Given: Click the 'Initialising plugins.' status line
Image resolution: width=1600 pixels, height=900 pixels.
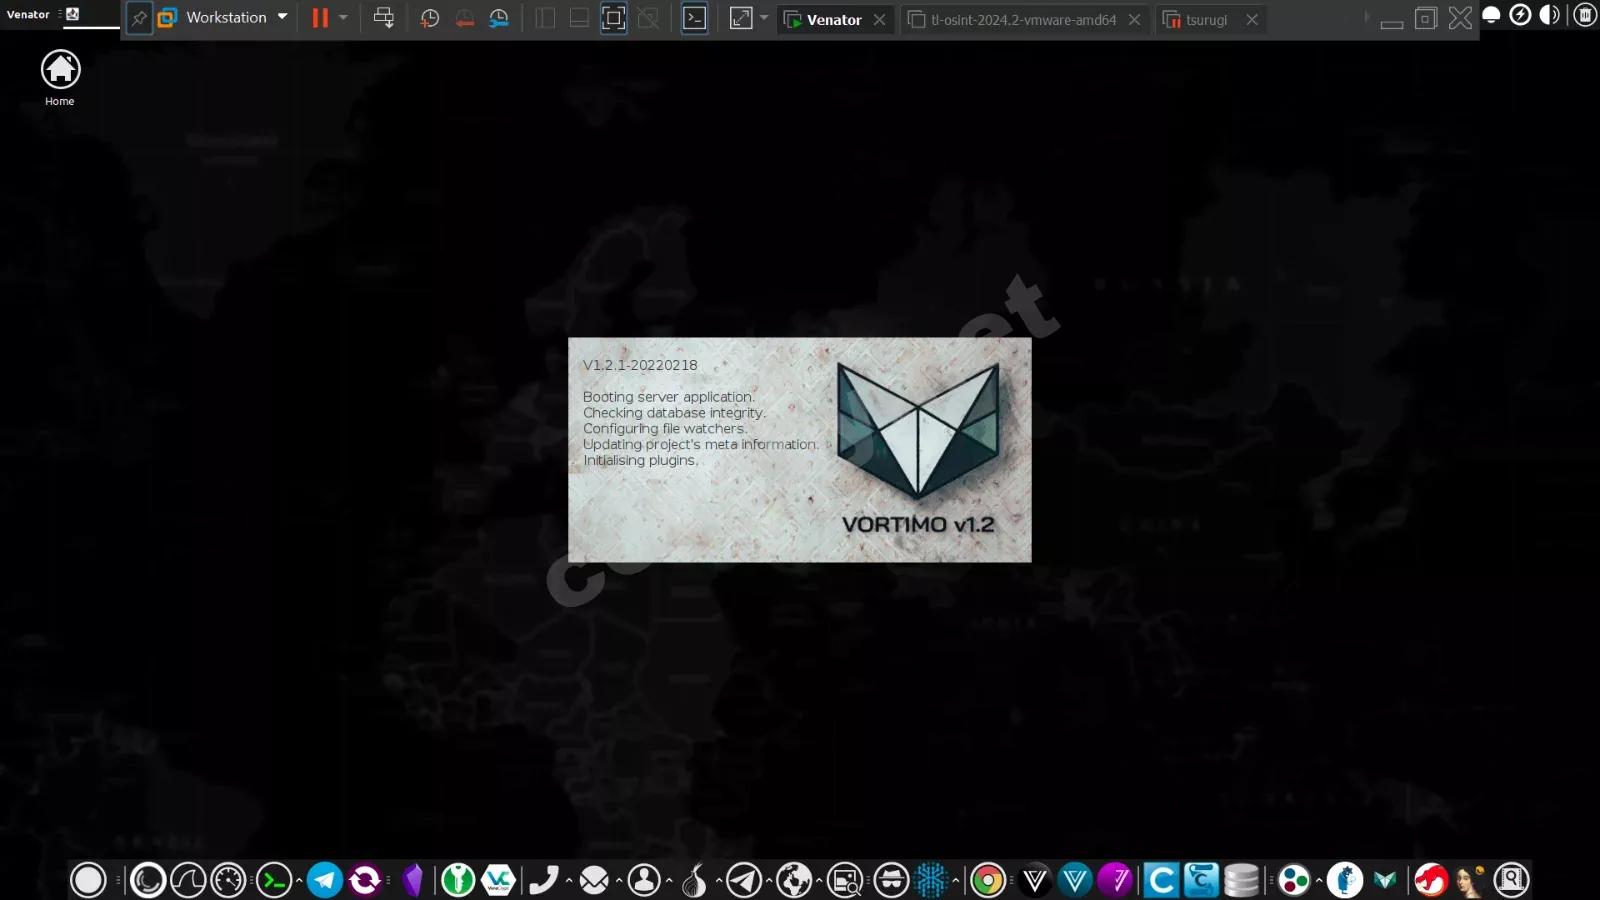Looking at the screenshot, I should (x=641, y=460).
